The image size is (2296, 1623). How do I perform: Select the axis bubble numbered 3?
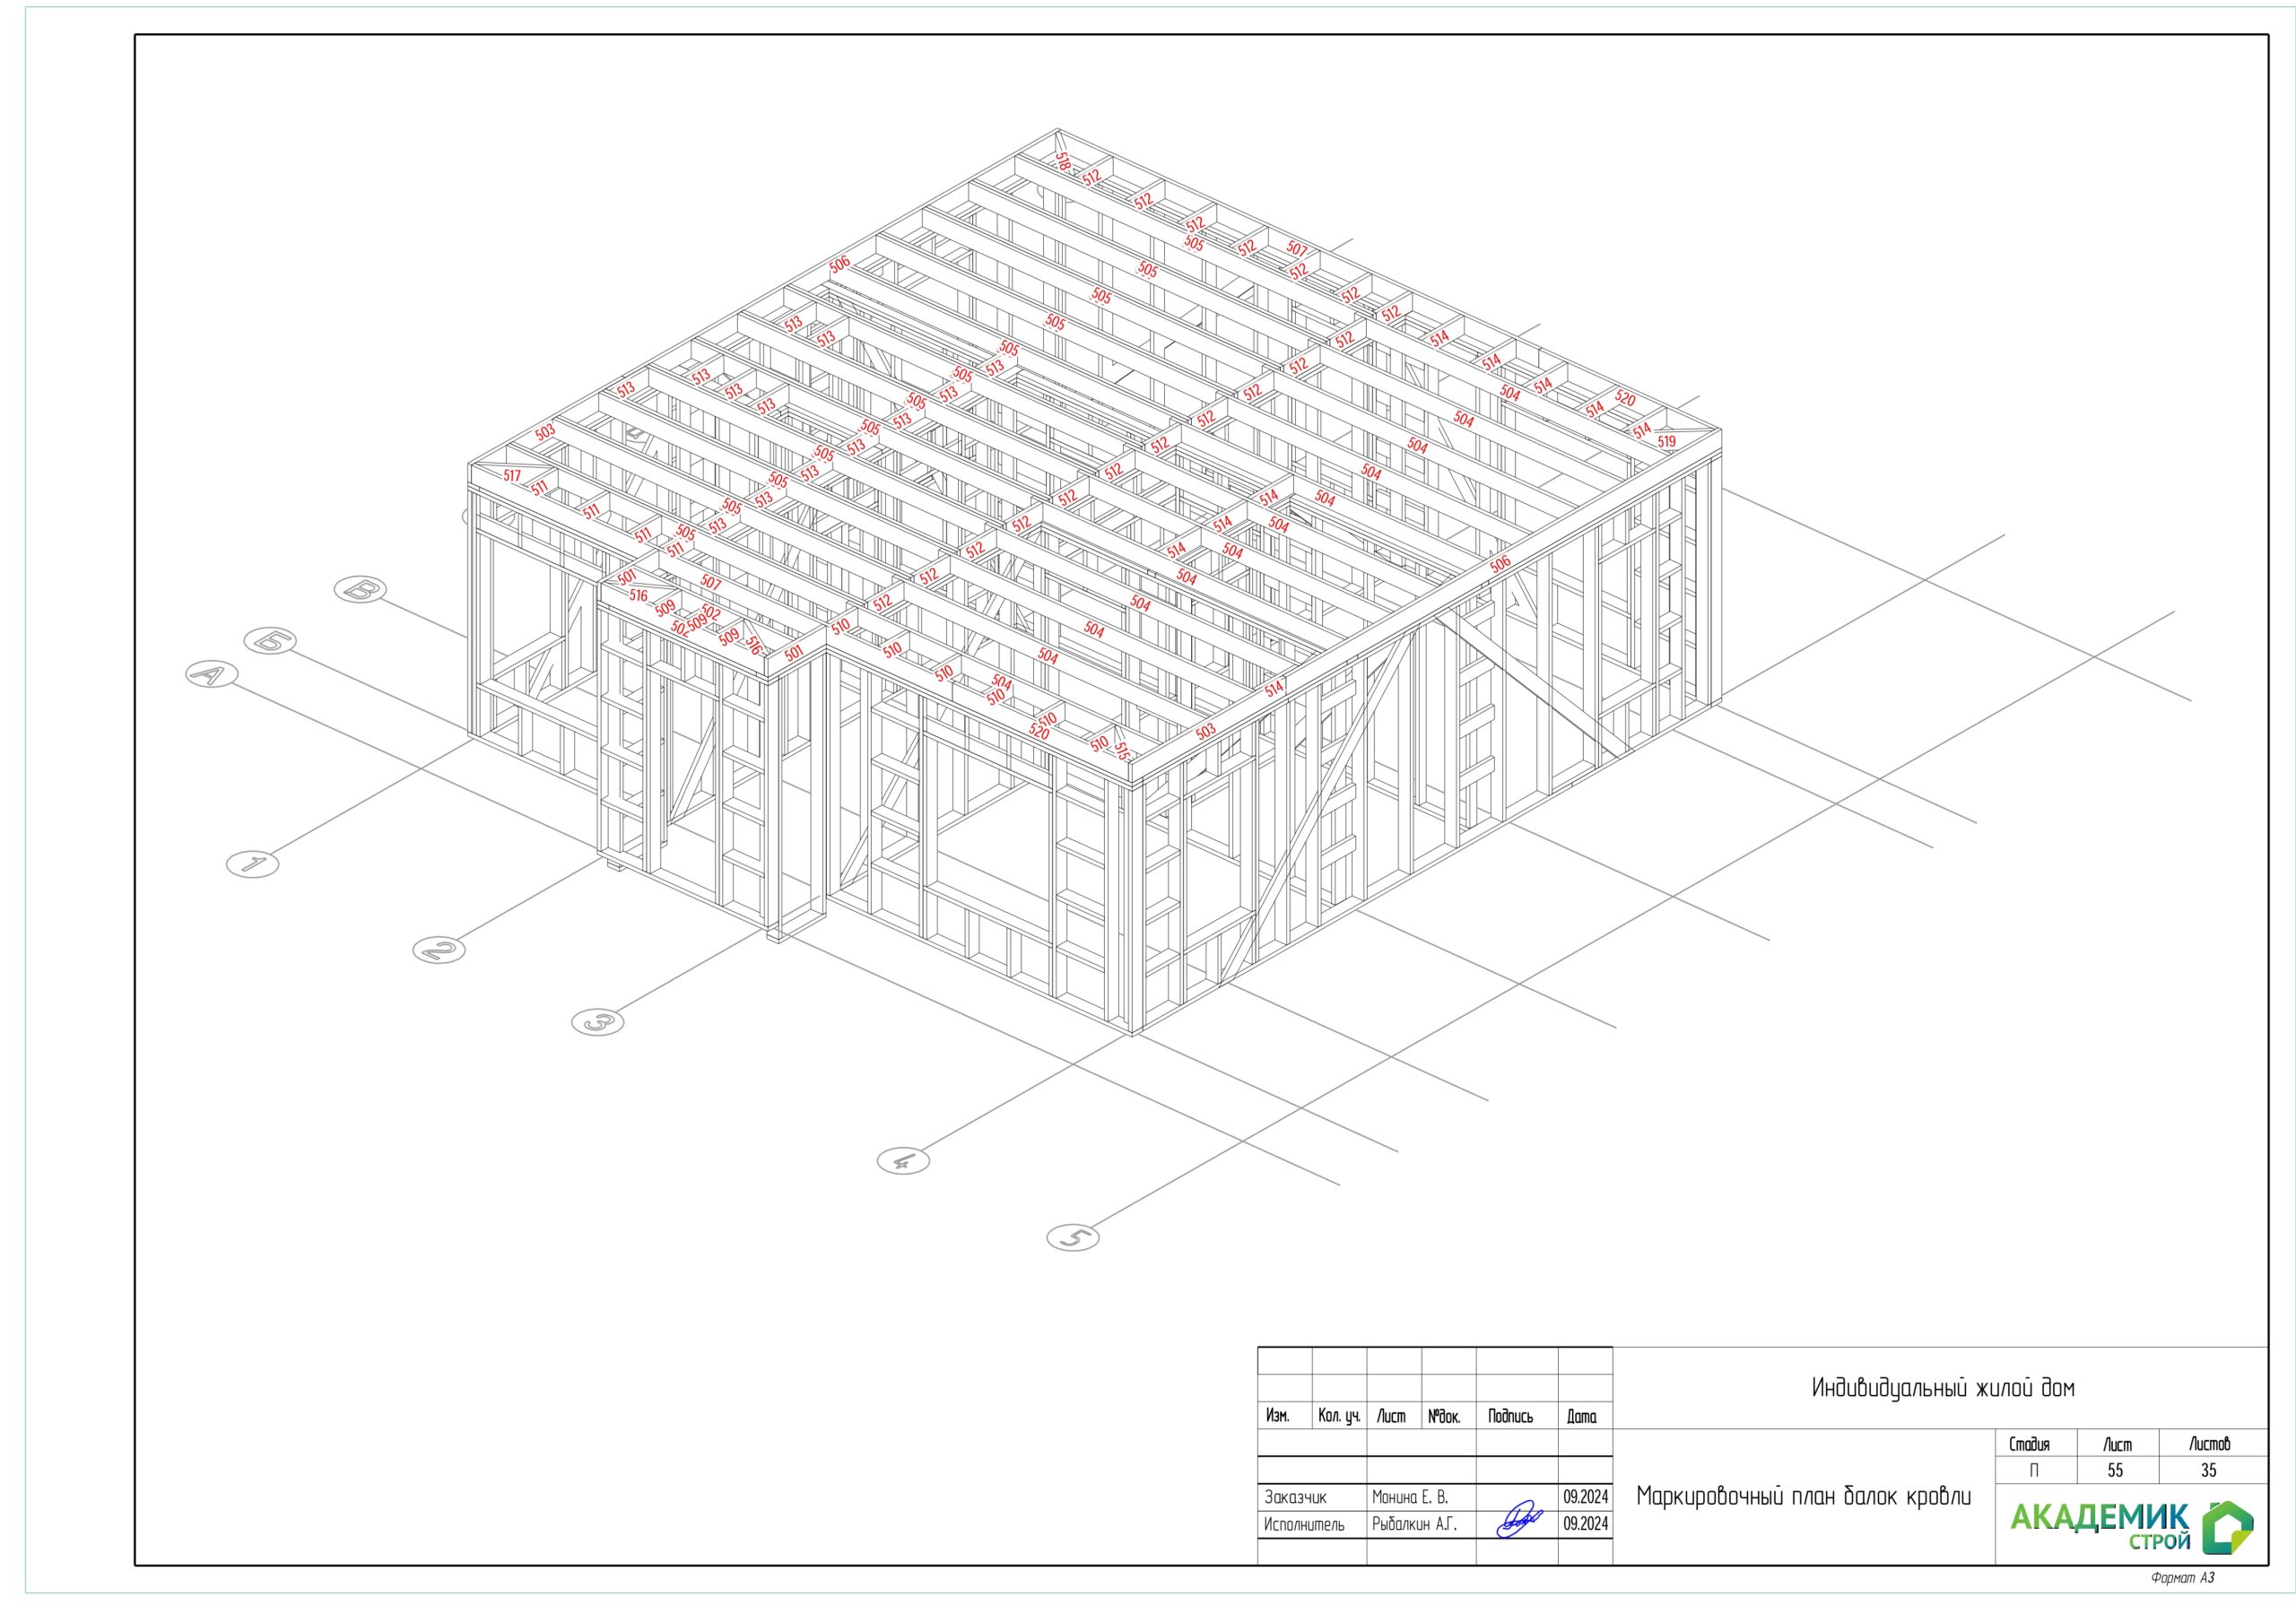(x=598, y=1022)
